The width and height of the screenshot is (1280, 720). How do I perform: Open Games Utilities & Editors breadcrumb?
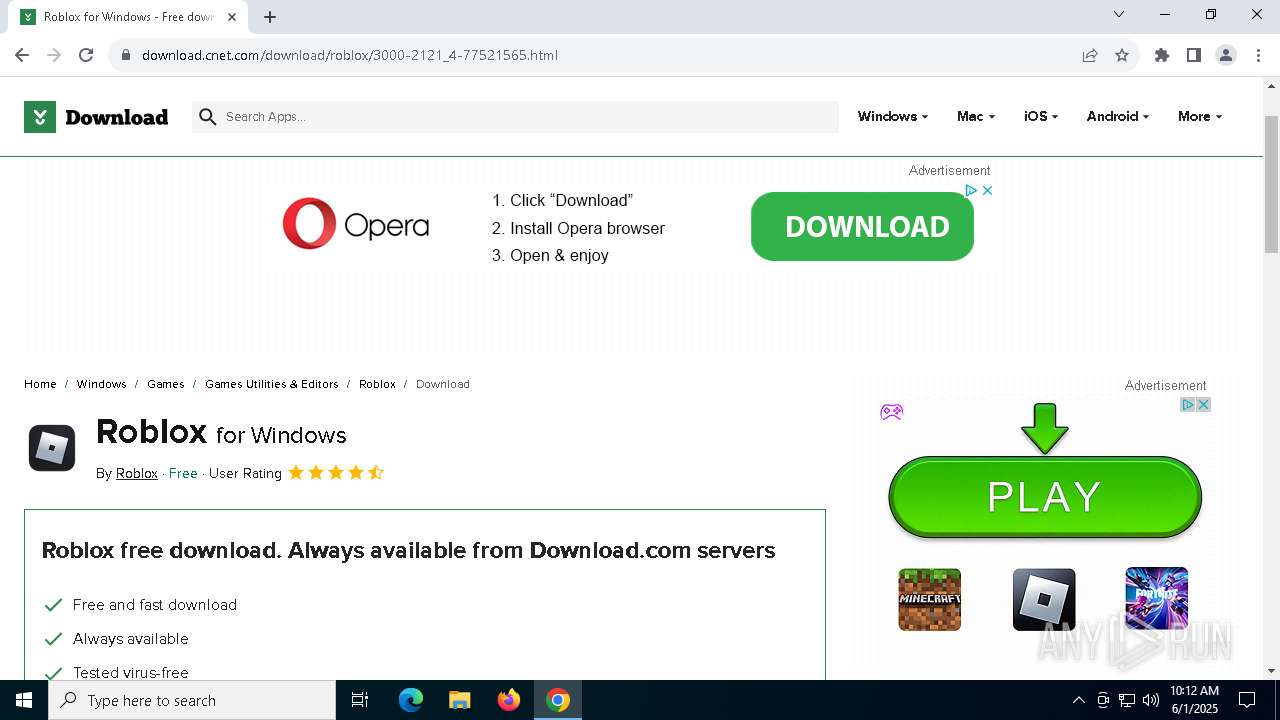pos(272,384)
